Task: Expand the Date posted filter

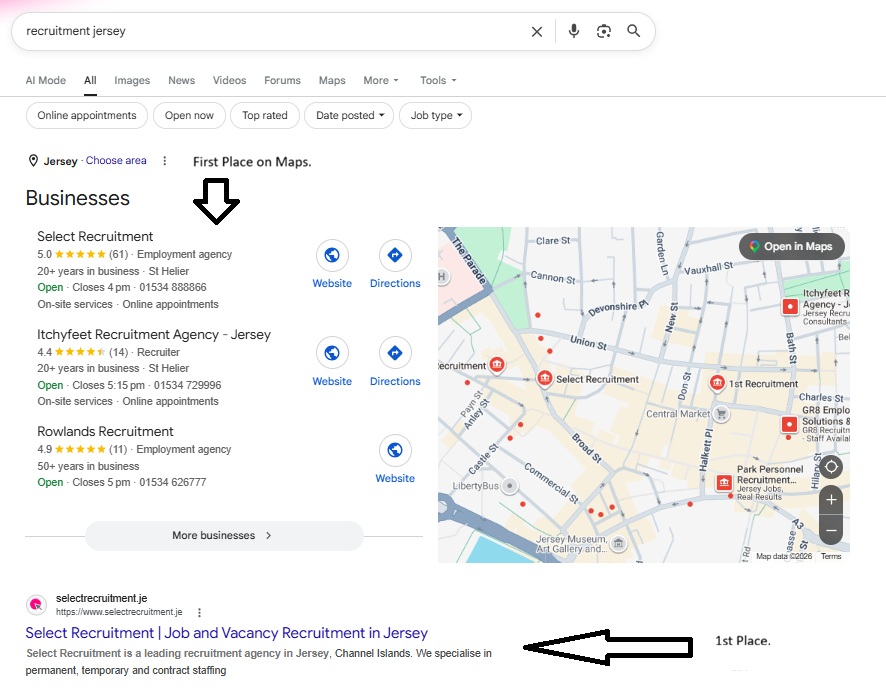Action: 349,115
